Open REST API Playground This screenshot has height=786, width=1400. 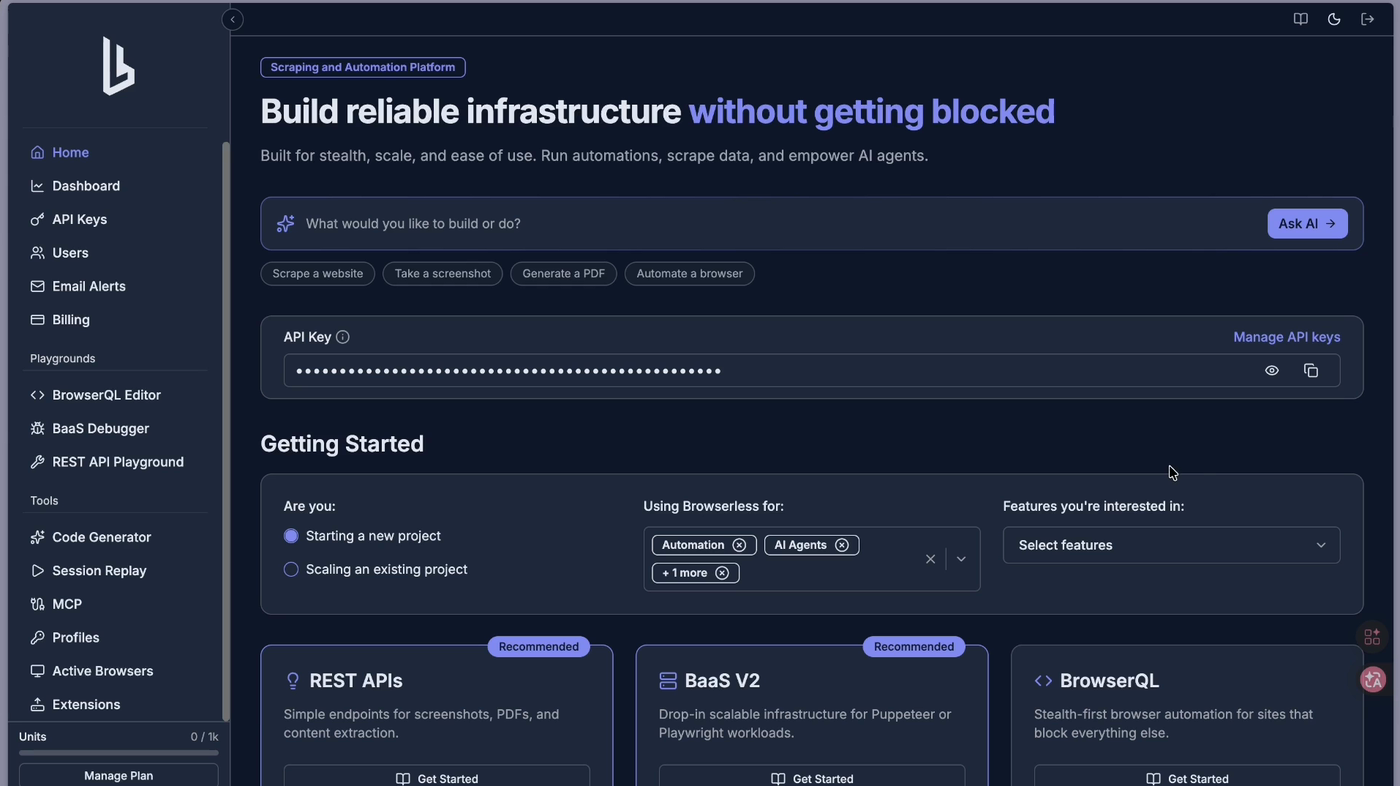tap(118, 462)
